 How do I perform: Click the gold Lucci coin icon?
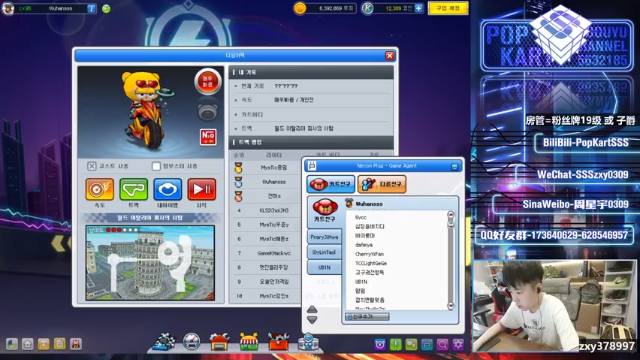300,9
